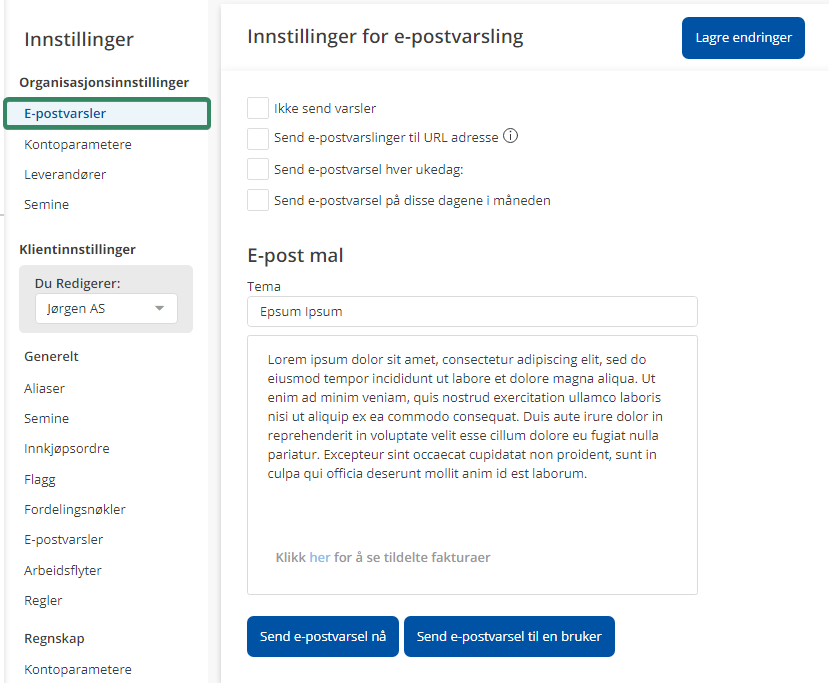Screen dimensions: 829x683
Task: Open Kontoparametere under Organisasjonsinnstillinger
Action: pos(78,144)
